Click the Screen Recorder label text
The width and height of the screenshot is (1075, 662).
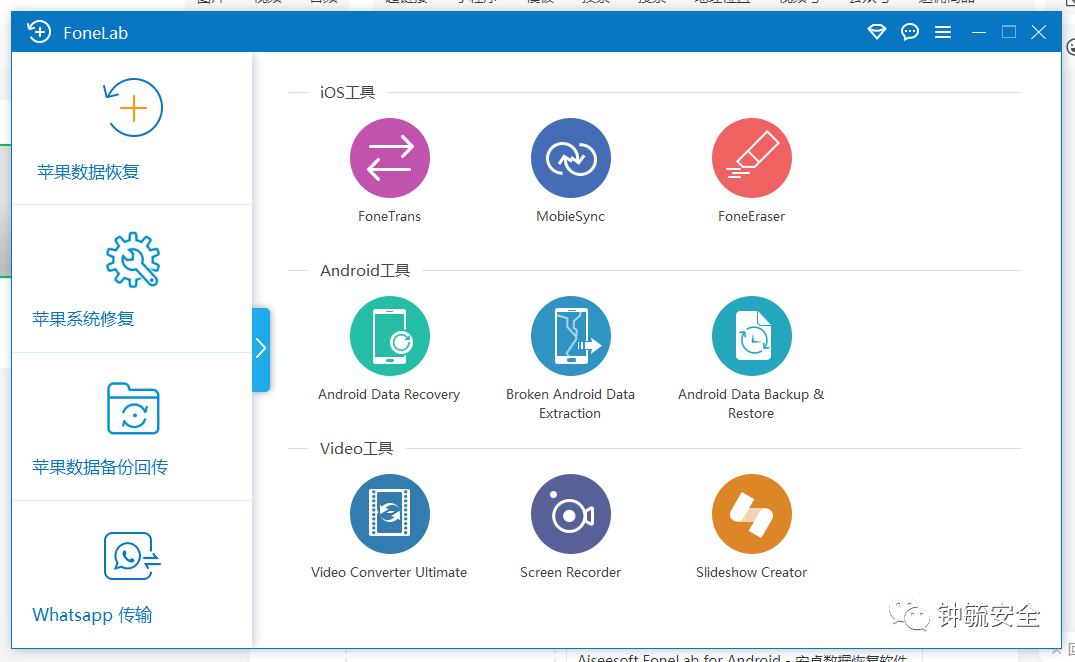570,572
